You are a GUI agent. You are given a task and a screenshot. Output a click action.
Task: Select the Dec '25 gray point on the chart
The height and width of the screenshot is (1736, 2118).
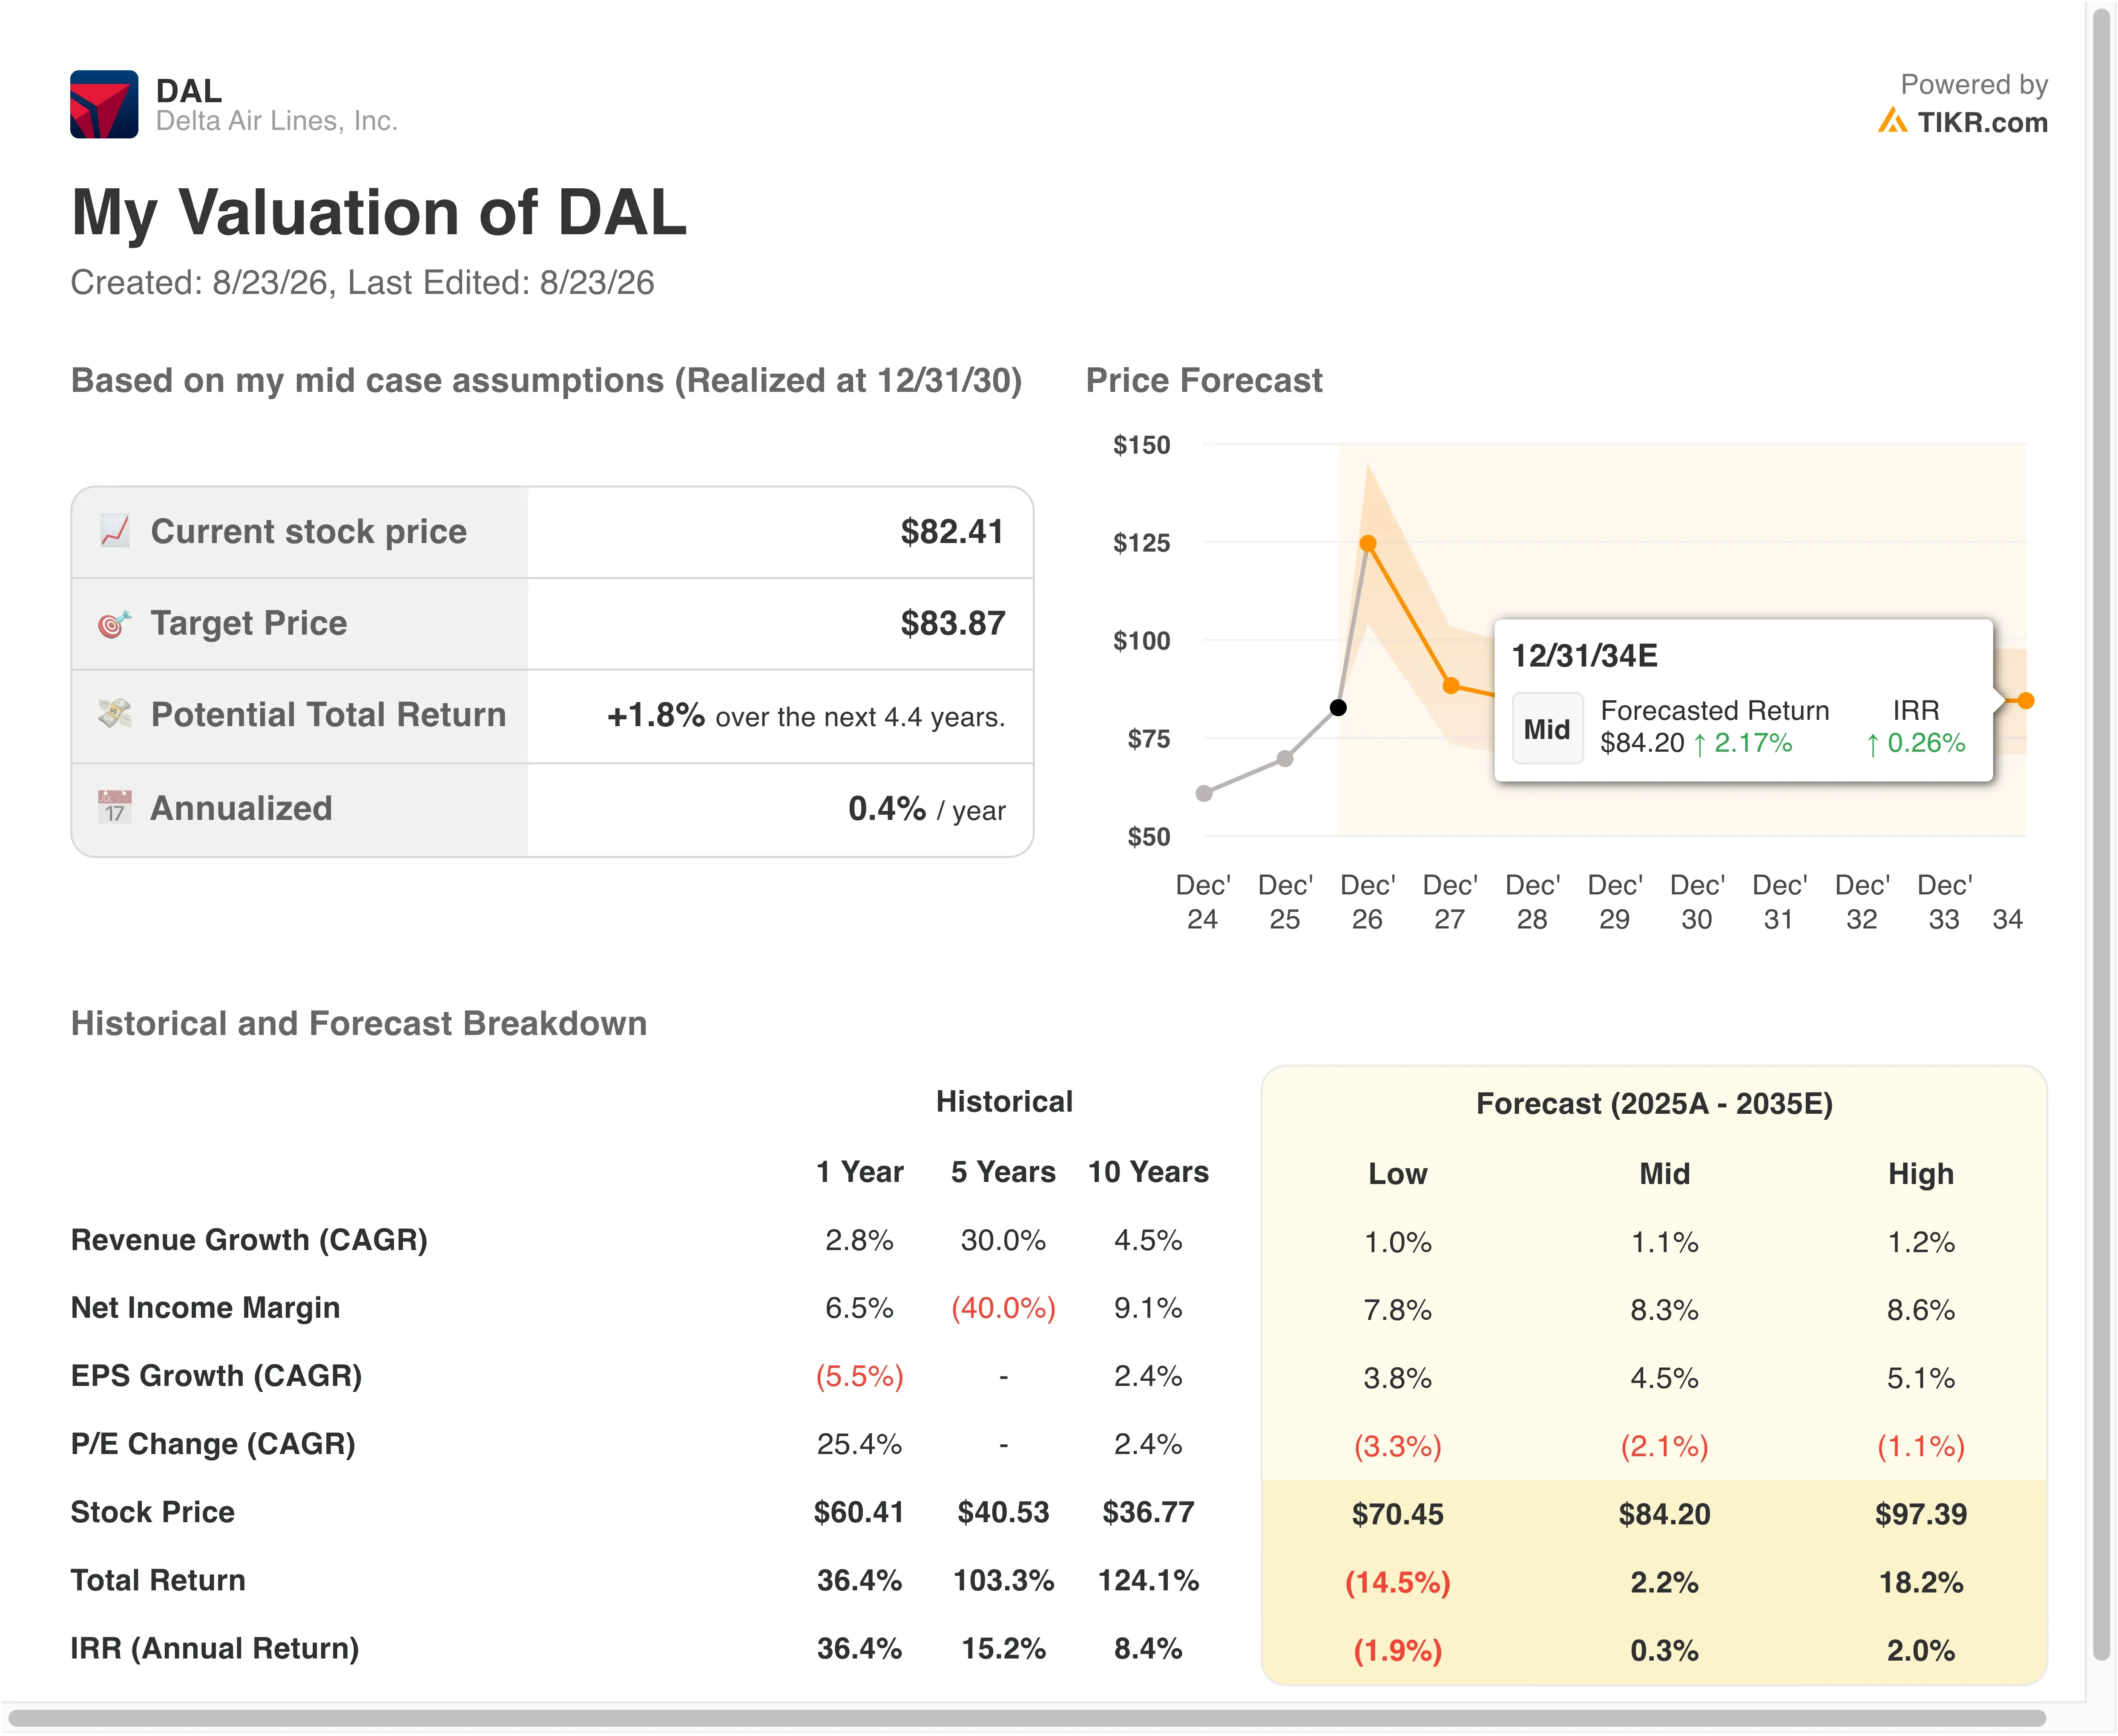click(1285, 759)
